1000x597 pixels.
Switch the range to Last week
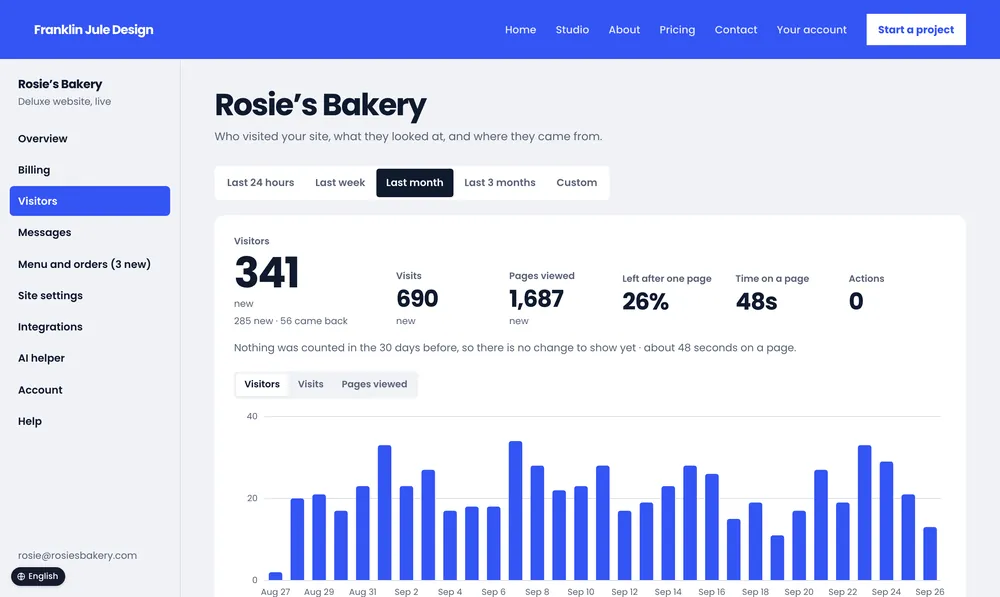[340, 182]
